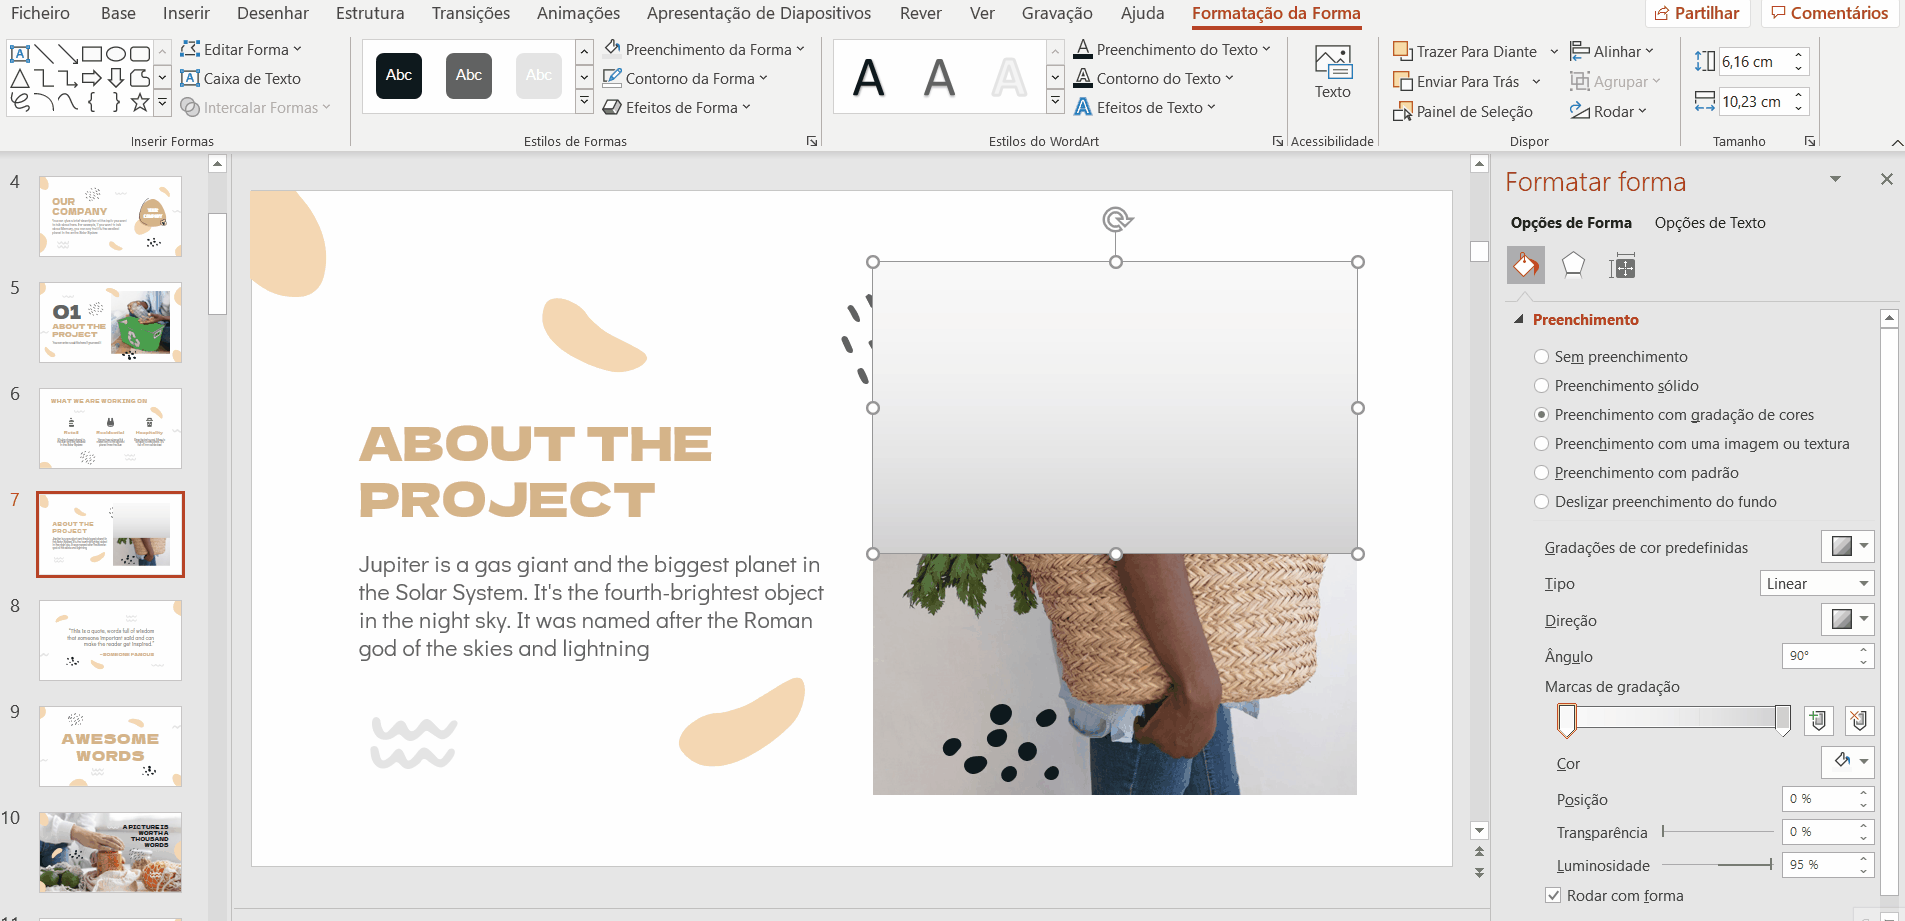Click Efeitos de Texto icon
The width and height of the screenshot is (1905, 921).
point(1083,107)
